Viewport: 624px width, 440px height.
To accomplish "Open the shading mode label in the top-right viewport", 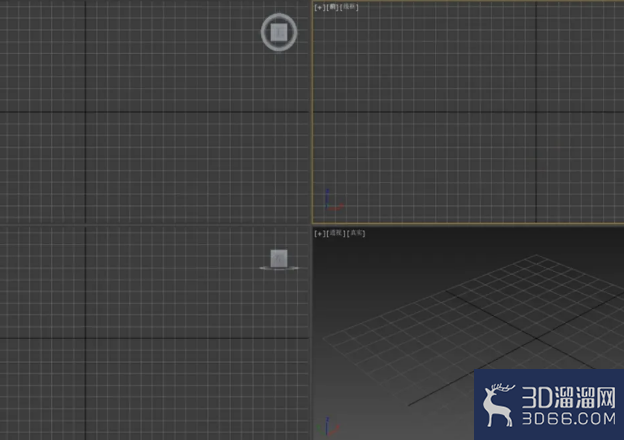I will coord(349,7).
